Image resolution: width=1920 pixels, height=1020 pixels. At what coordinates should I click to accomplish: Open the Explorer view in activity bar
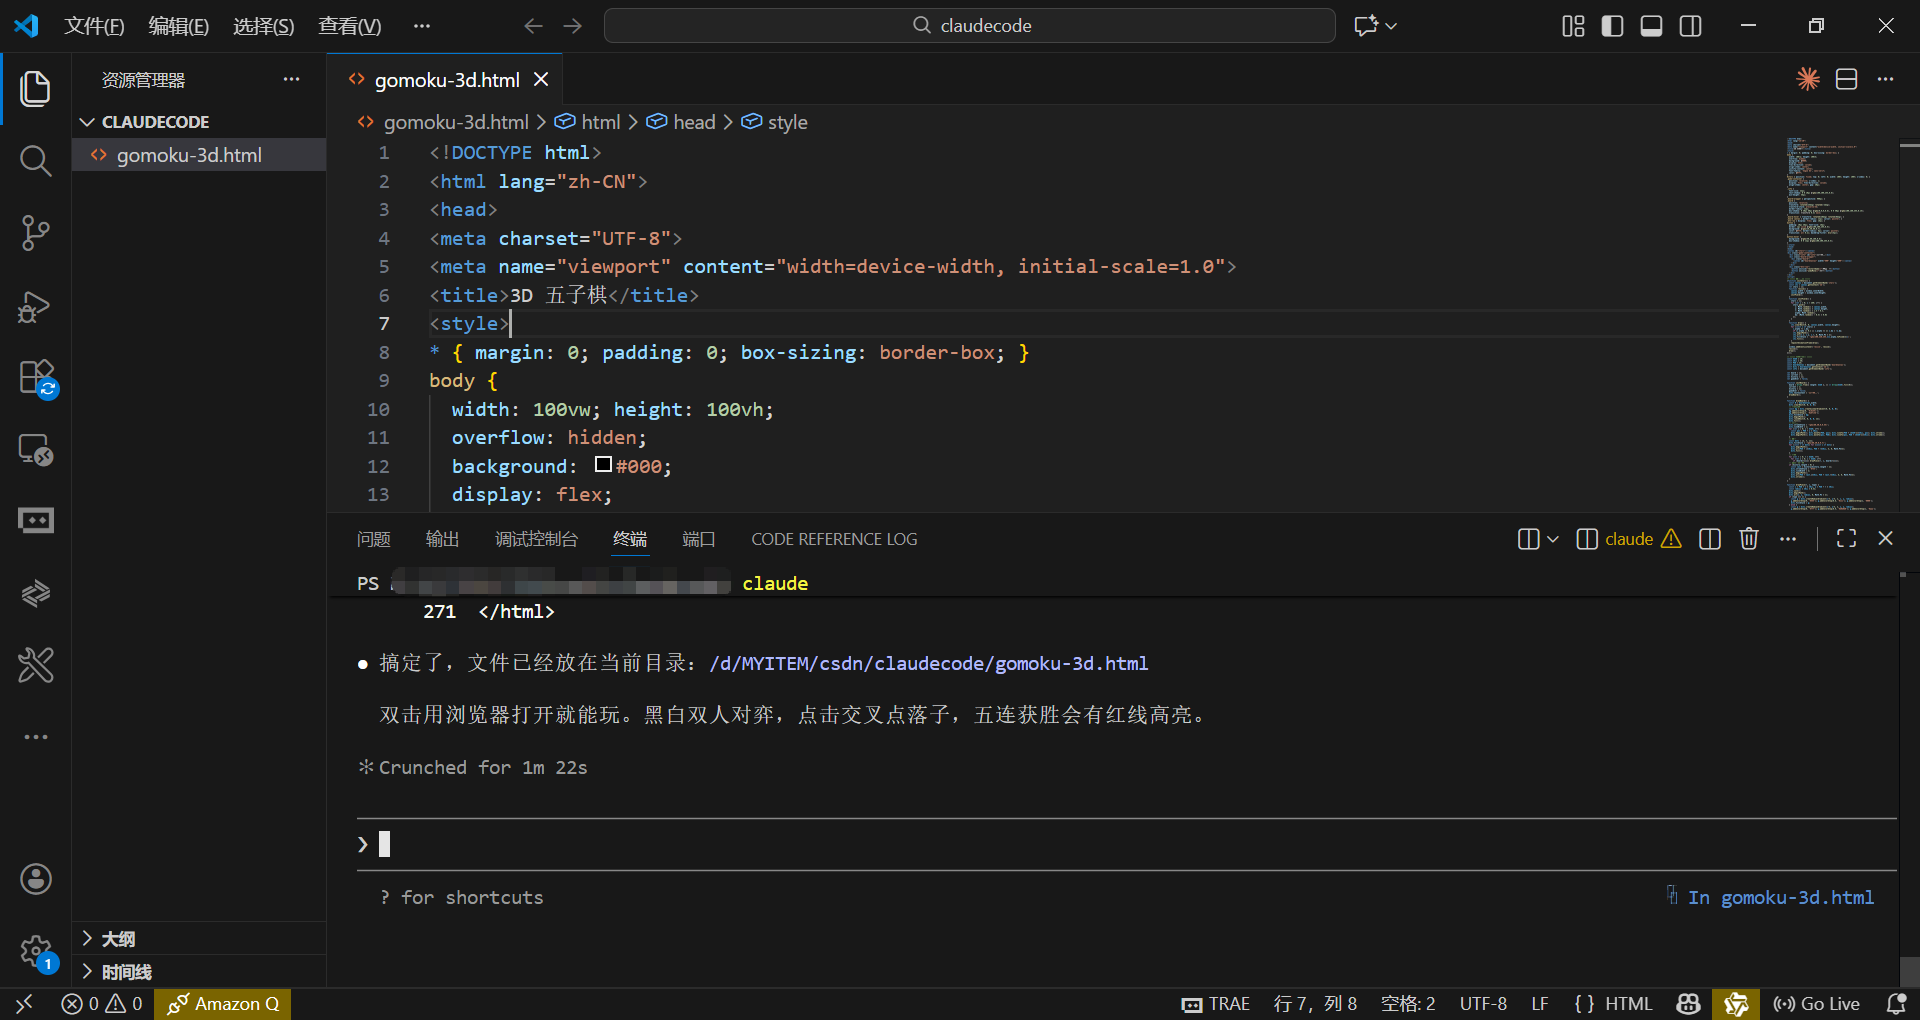(x=35, y=88)
